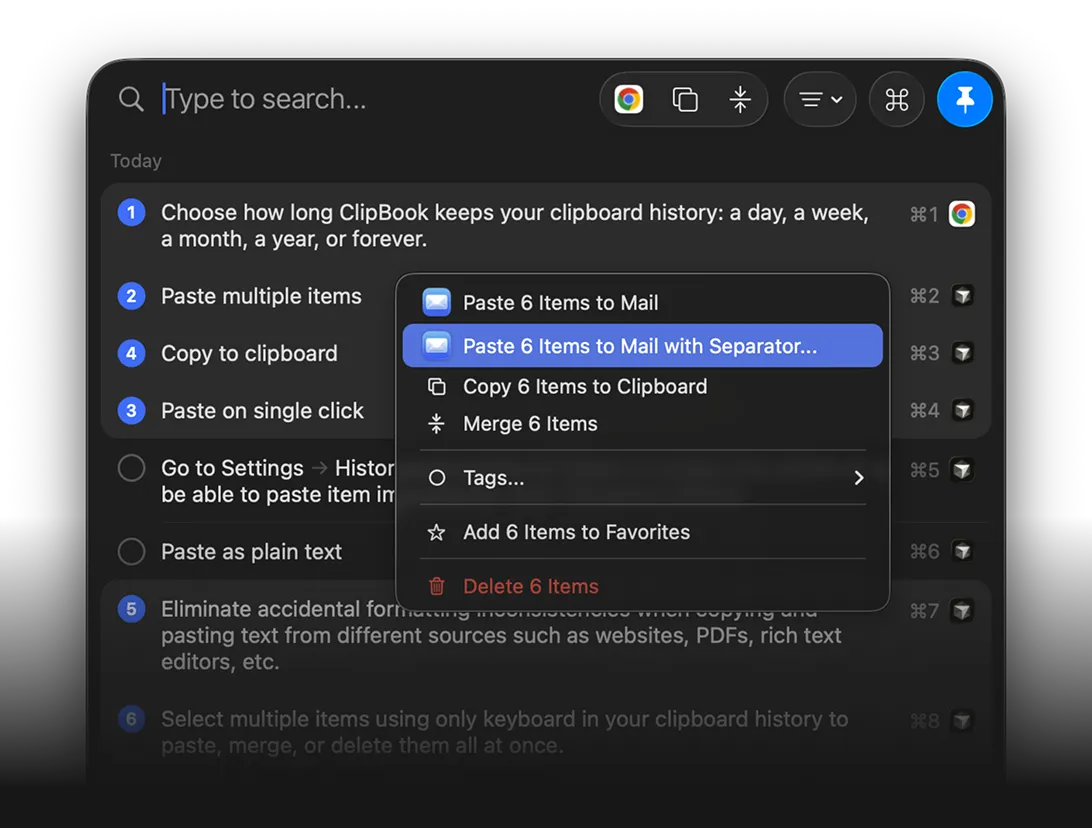Select the 'Paste as plain text' circle
This screenshot has width=1092, height=828.
click(131, 552)
